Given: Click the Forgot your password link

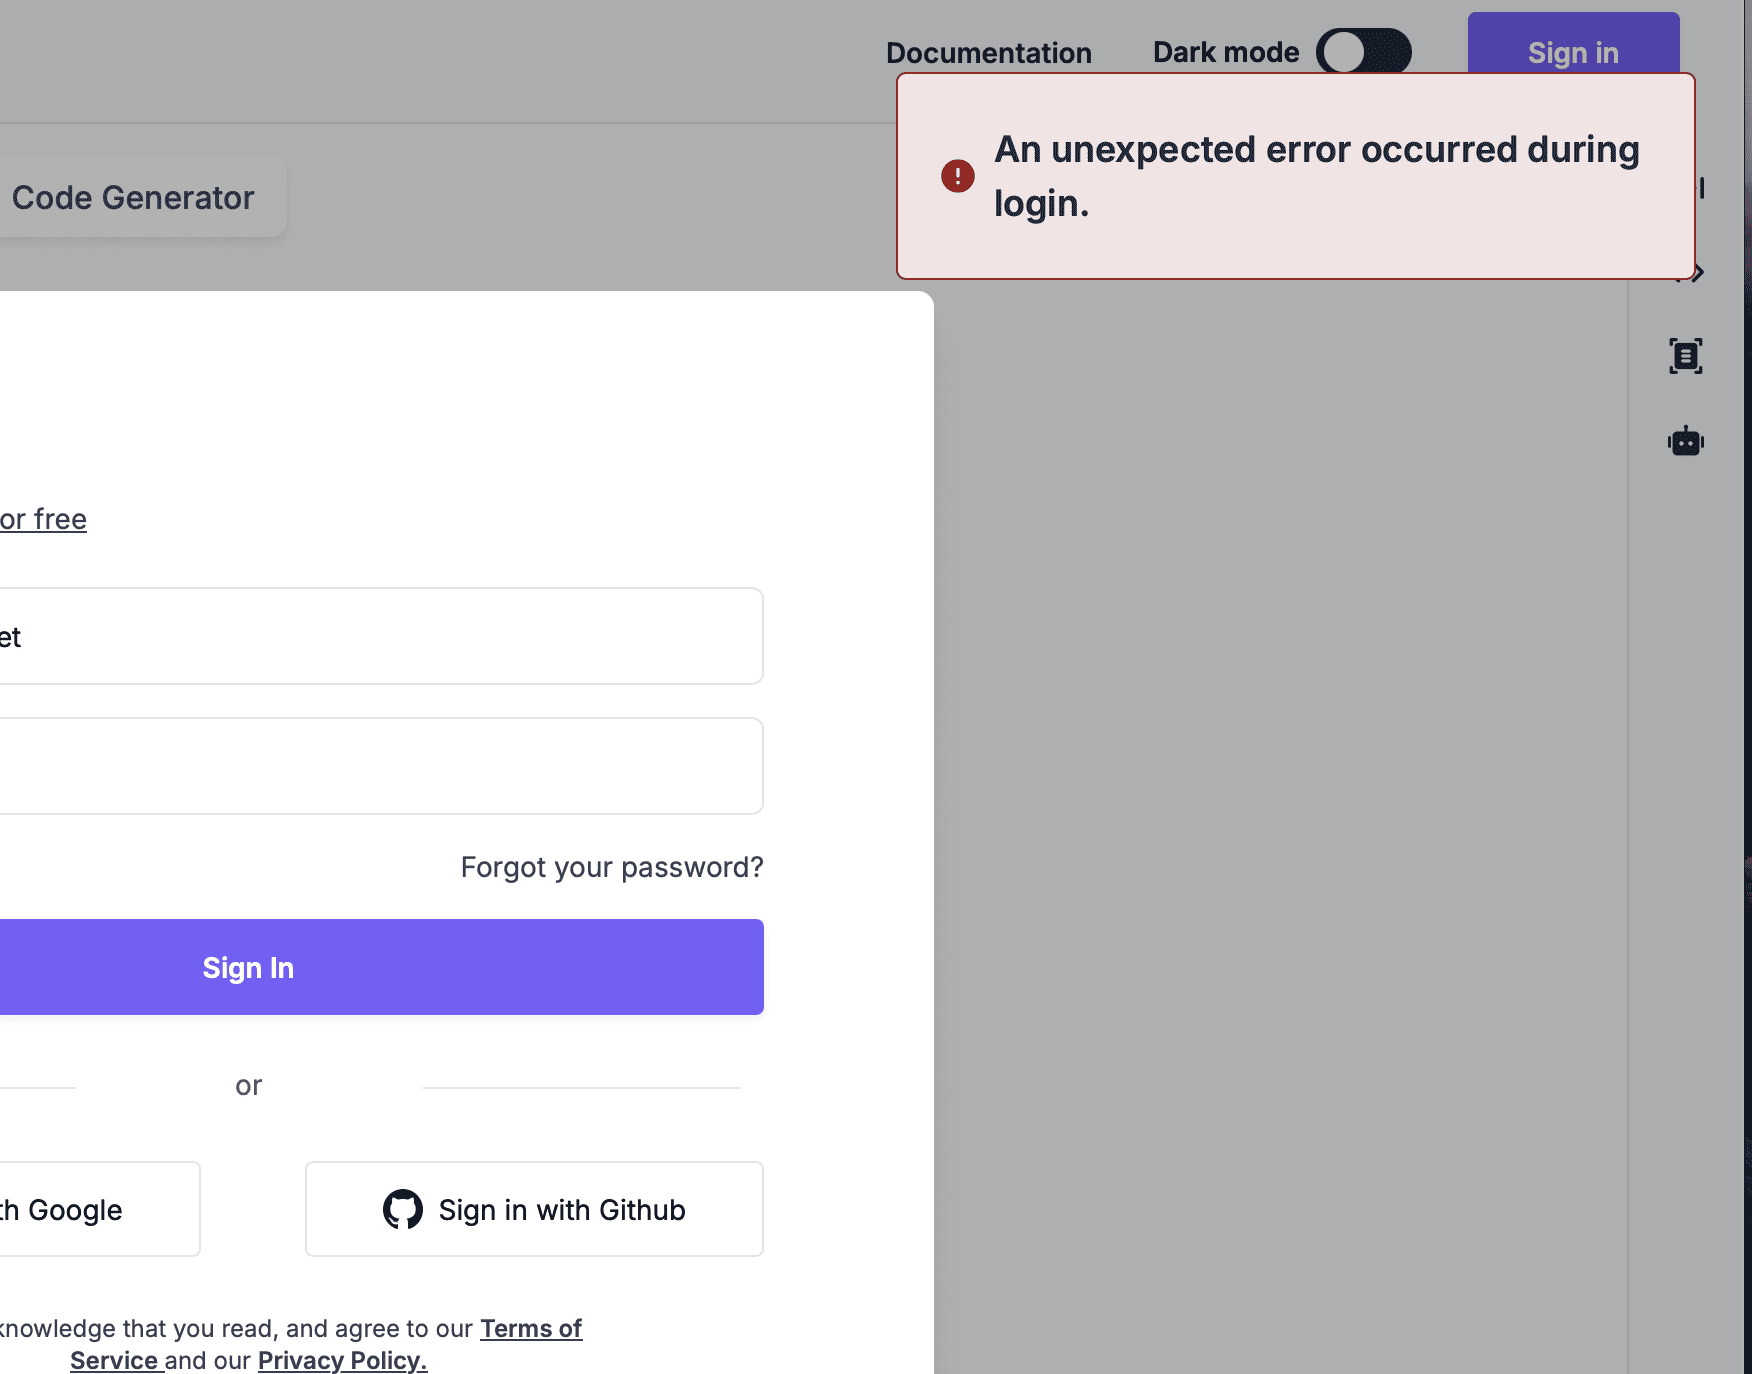Looking at the screenshot, I should (612, 867).
